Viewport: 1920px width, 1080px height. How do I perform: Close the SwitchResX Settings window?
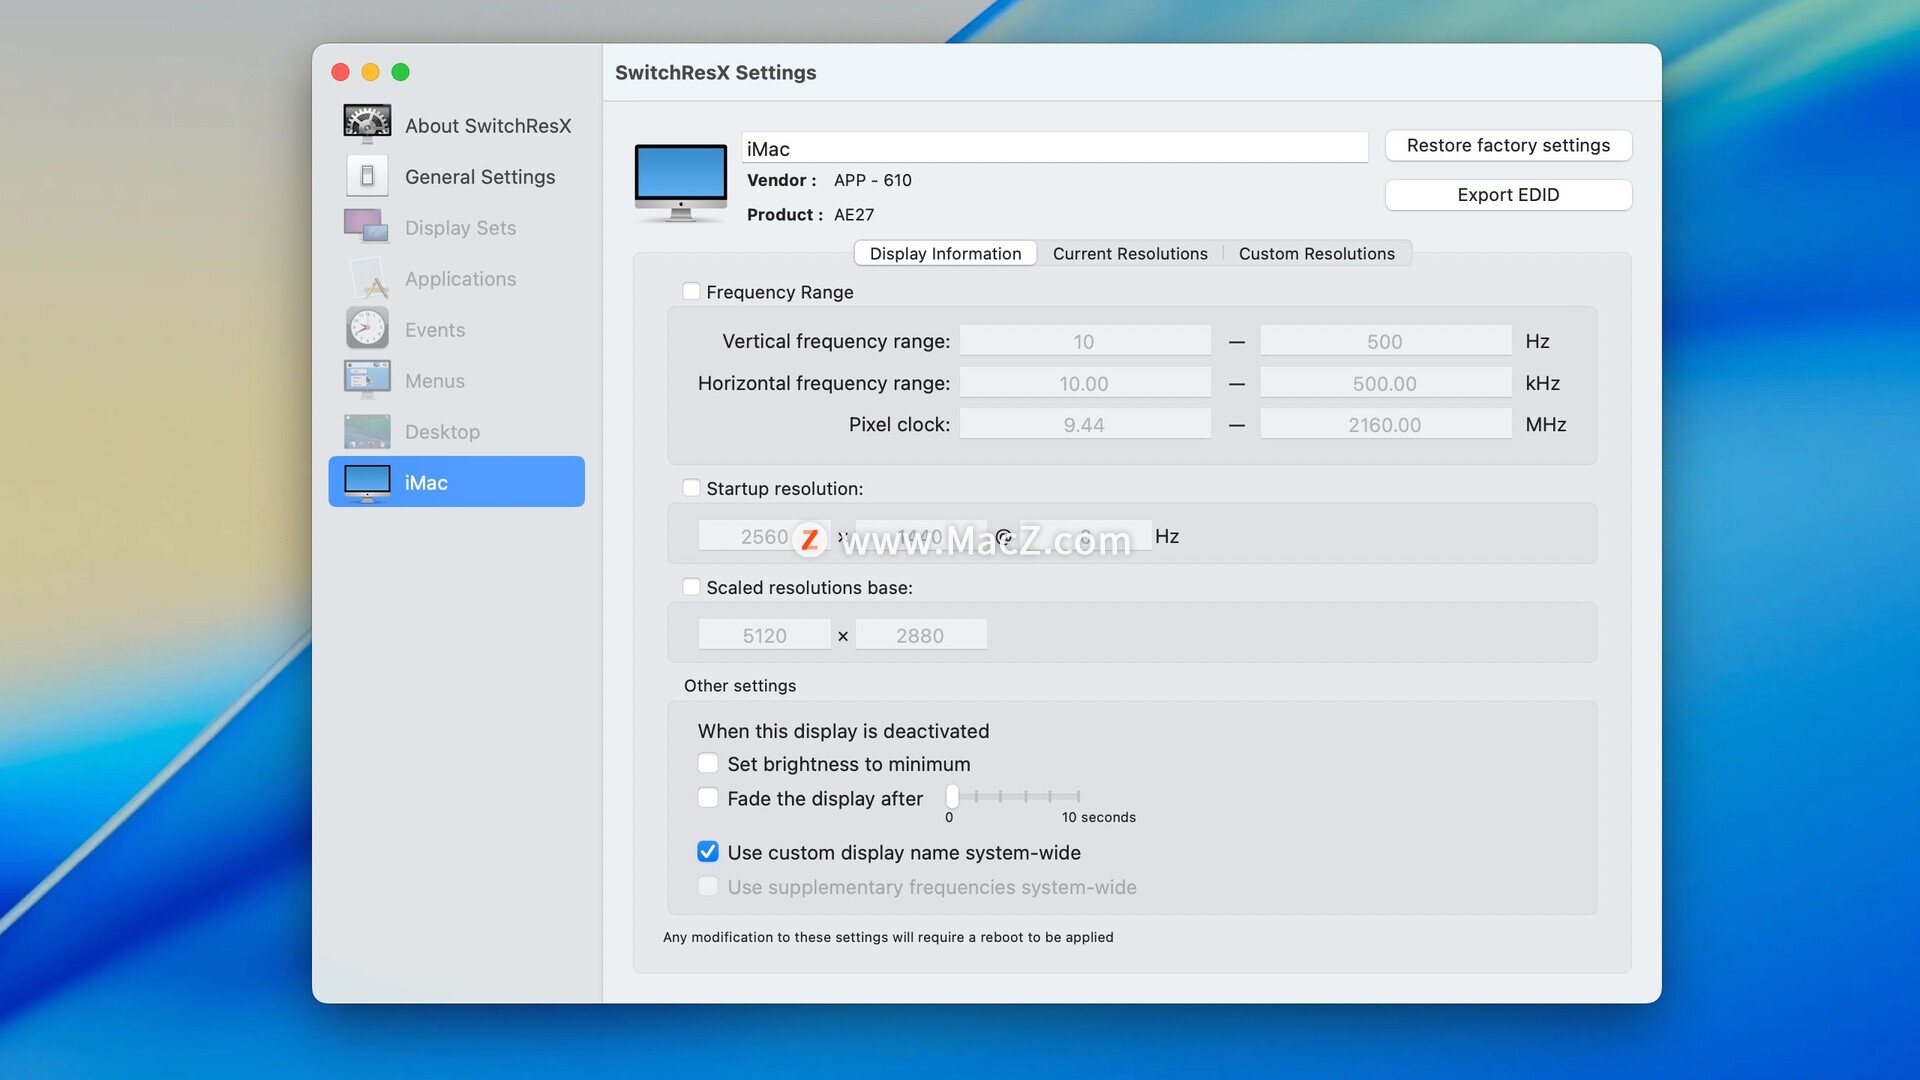[x=340, y=72]
